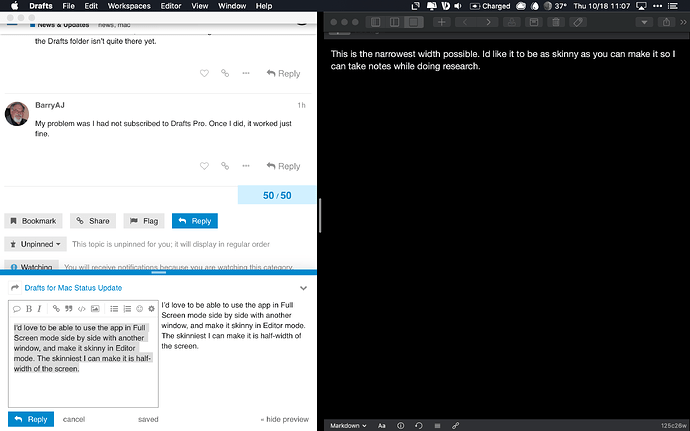Move the draft to the inbox with the tray icon
Viewport: 690px width, 431px height.
(511, 22)
